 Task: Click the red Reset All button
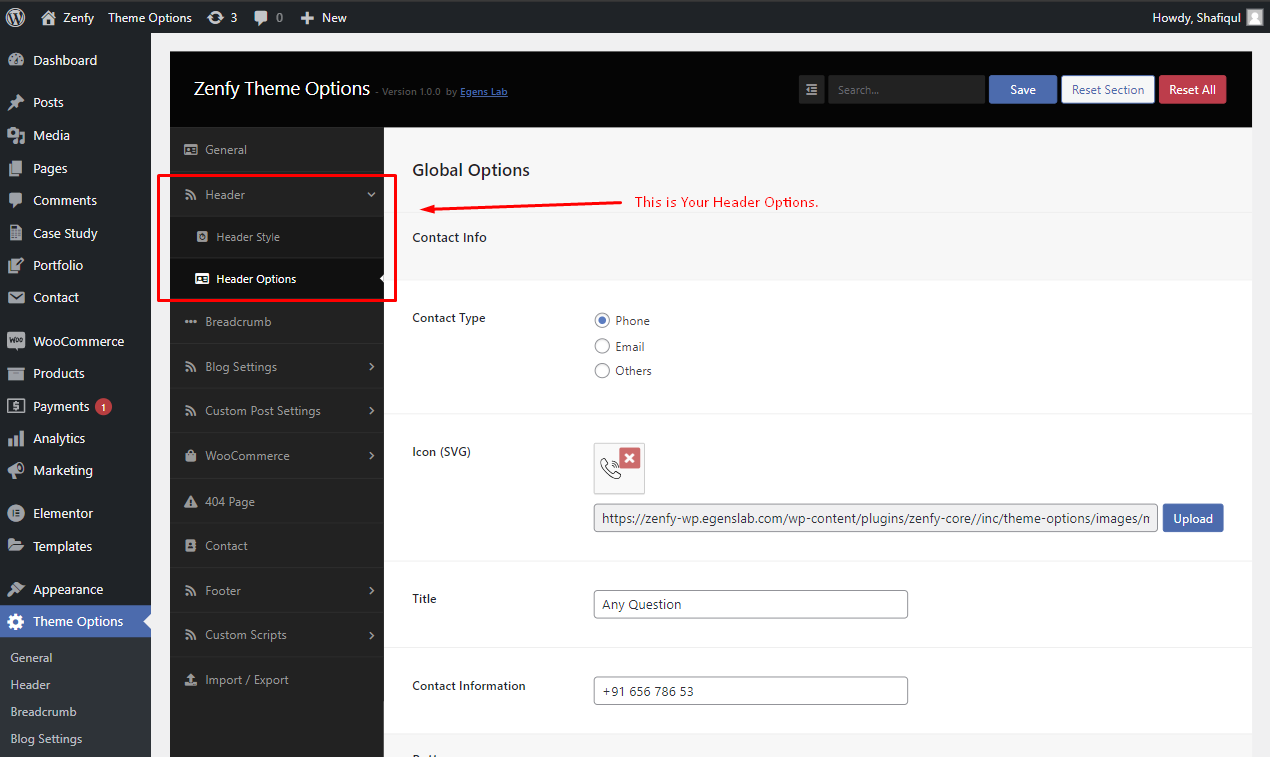click(x=1192, y=89)
